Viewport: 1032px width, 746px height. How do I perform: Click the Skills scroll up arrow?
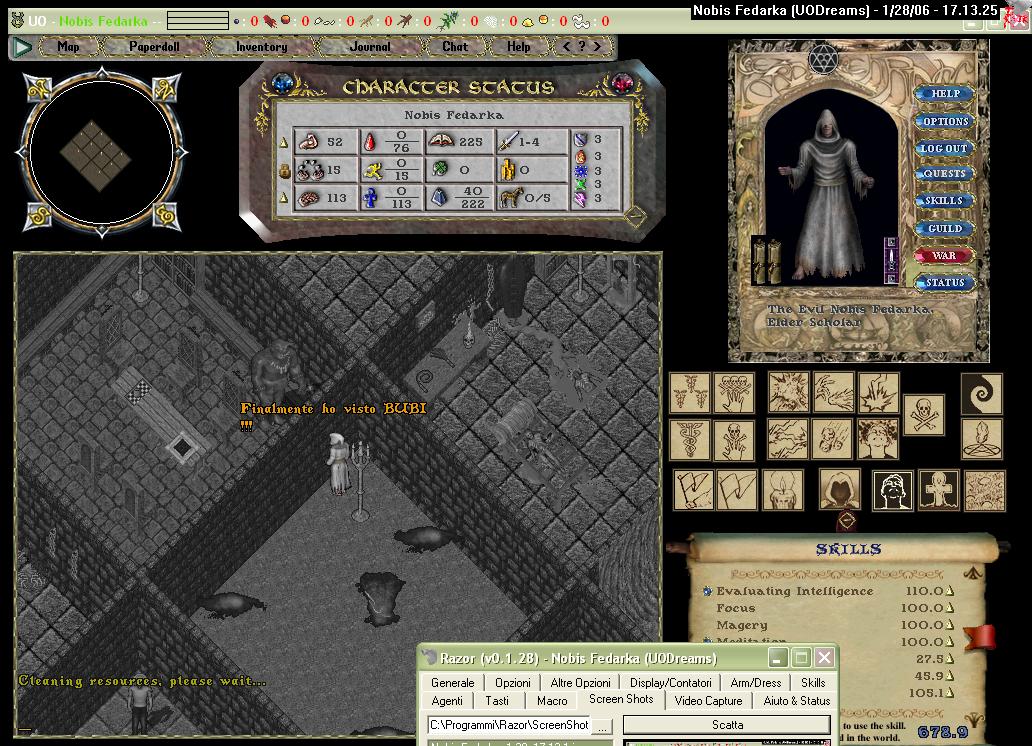973,573
